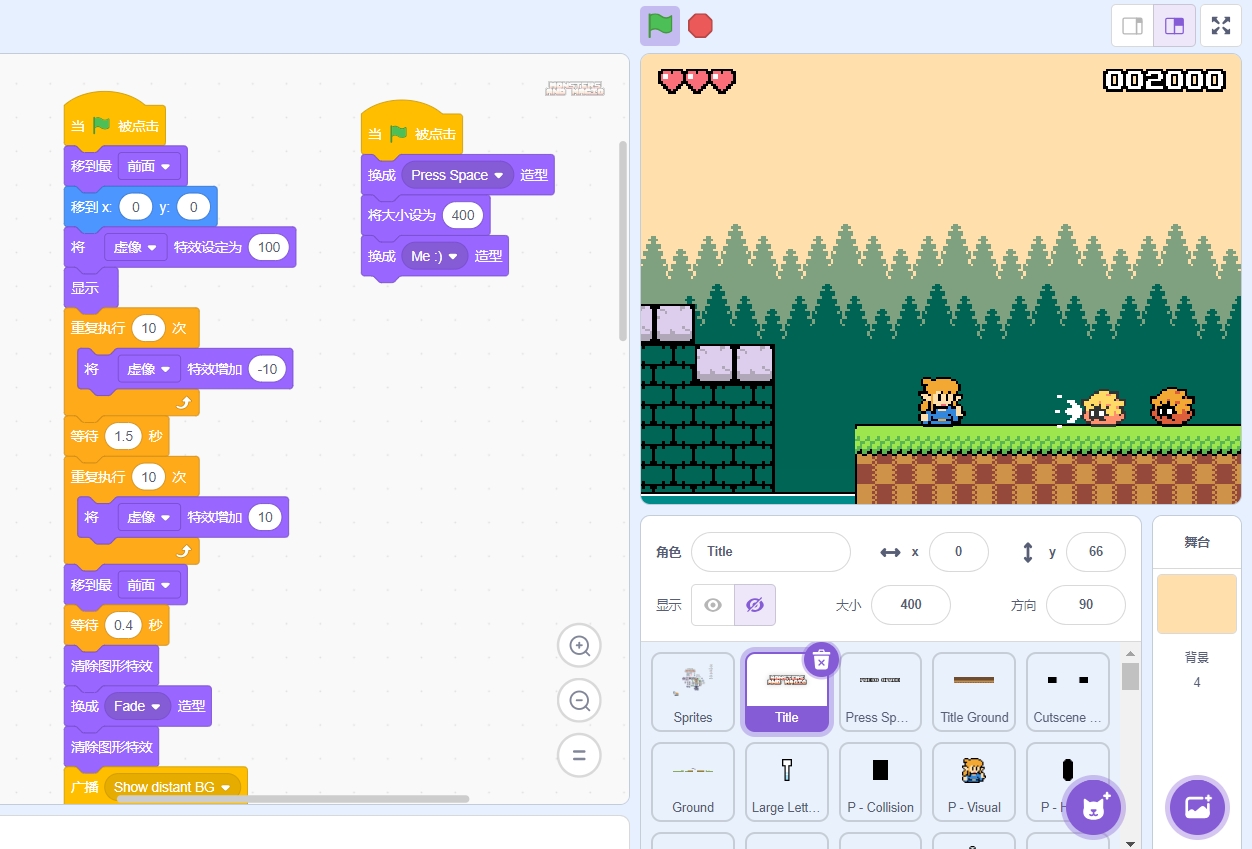Select the stage backdrop thumbnail
The width and height of the screenshot is (1252, 849).
pos(1197,603)
